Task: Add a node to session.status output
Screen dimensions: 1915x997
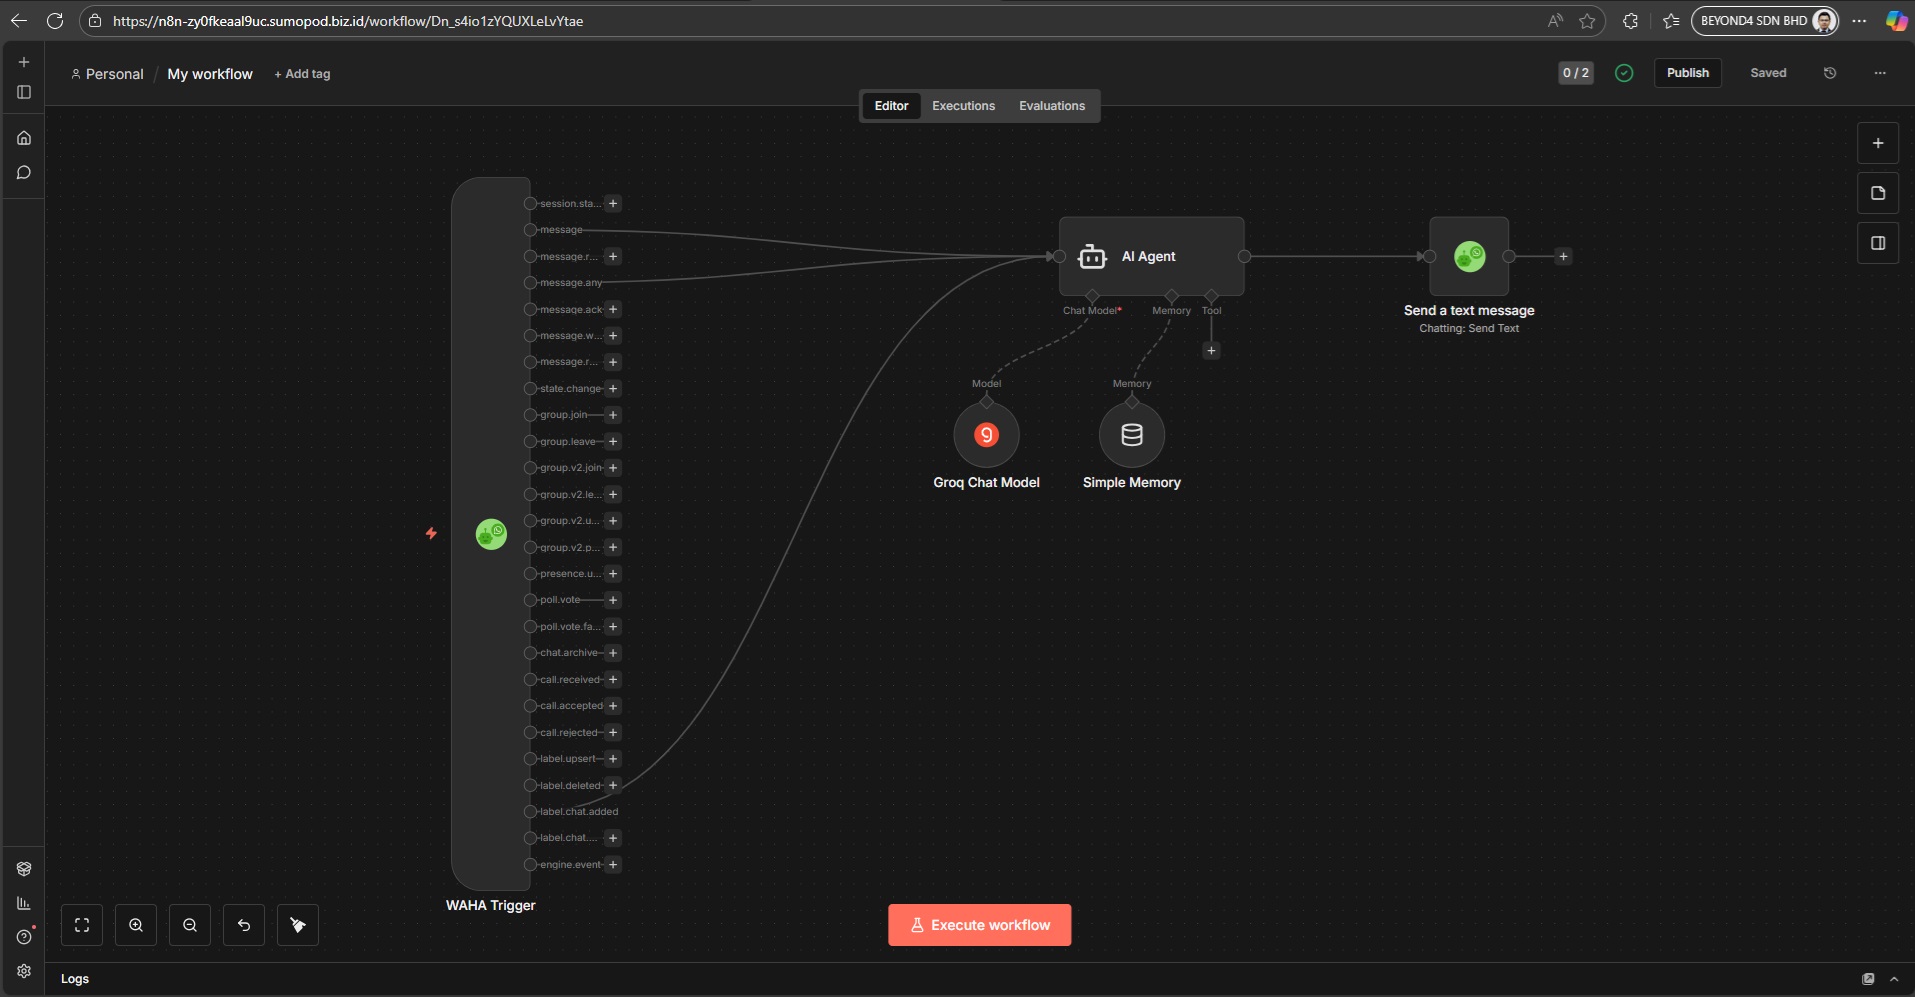Action: pos(613,204)
